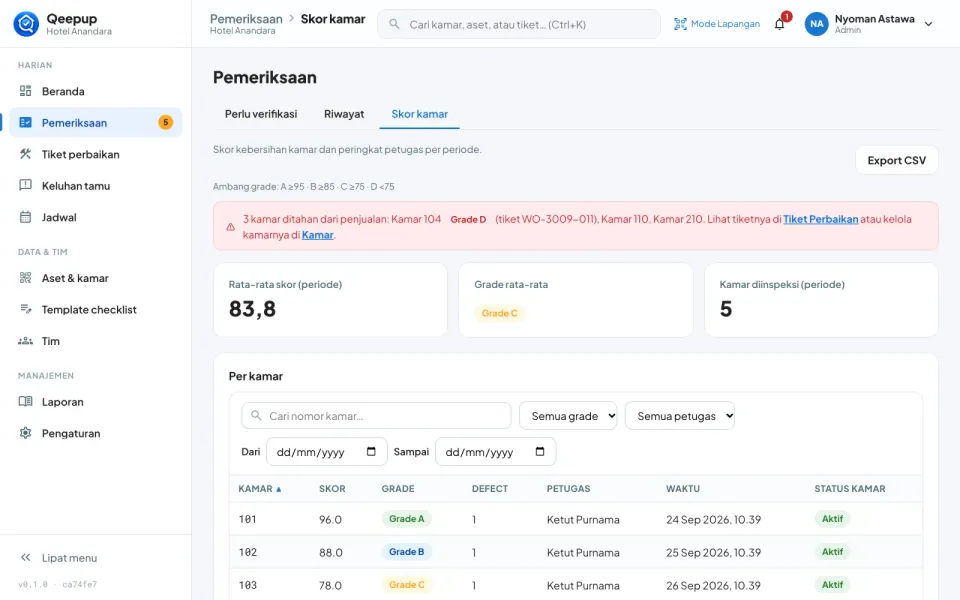The height and width of the screenshot is (600, 960).
Task: Click the magnifier icon in global search
Action: 394,24
